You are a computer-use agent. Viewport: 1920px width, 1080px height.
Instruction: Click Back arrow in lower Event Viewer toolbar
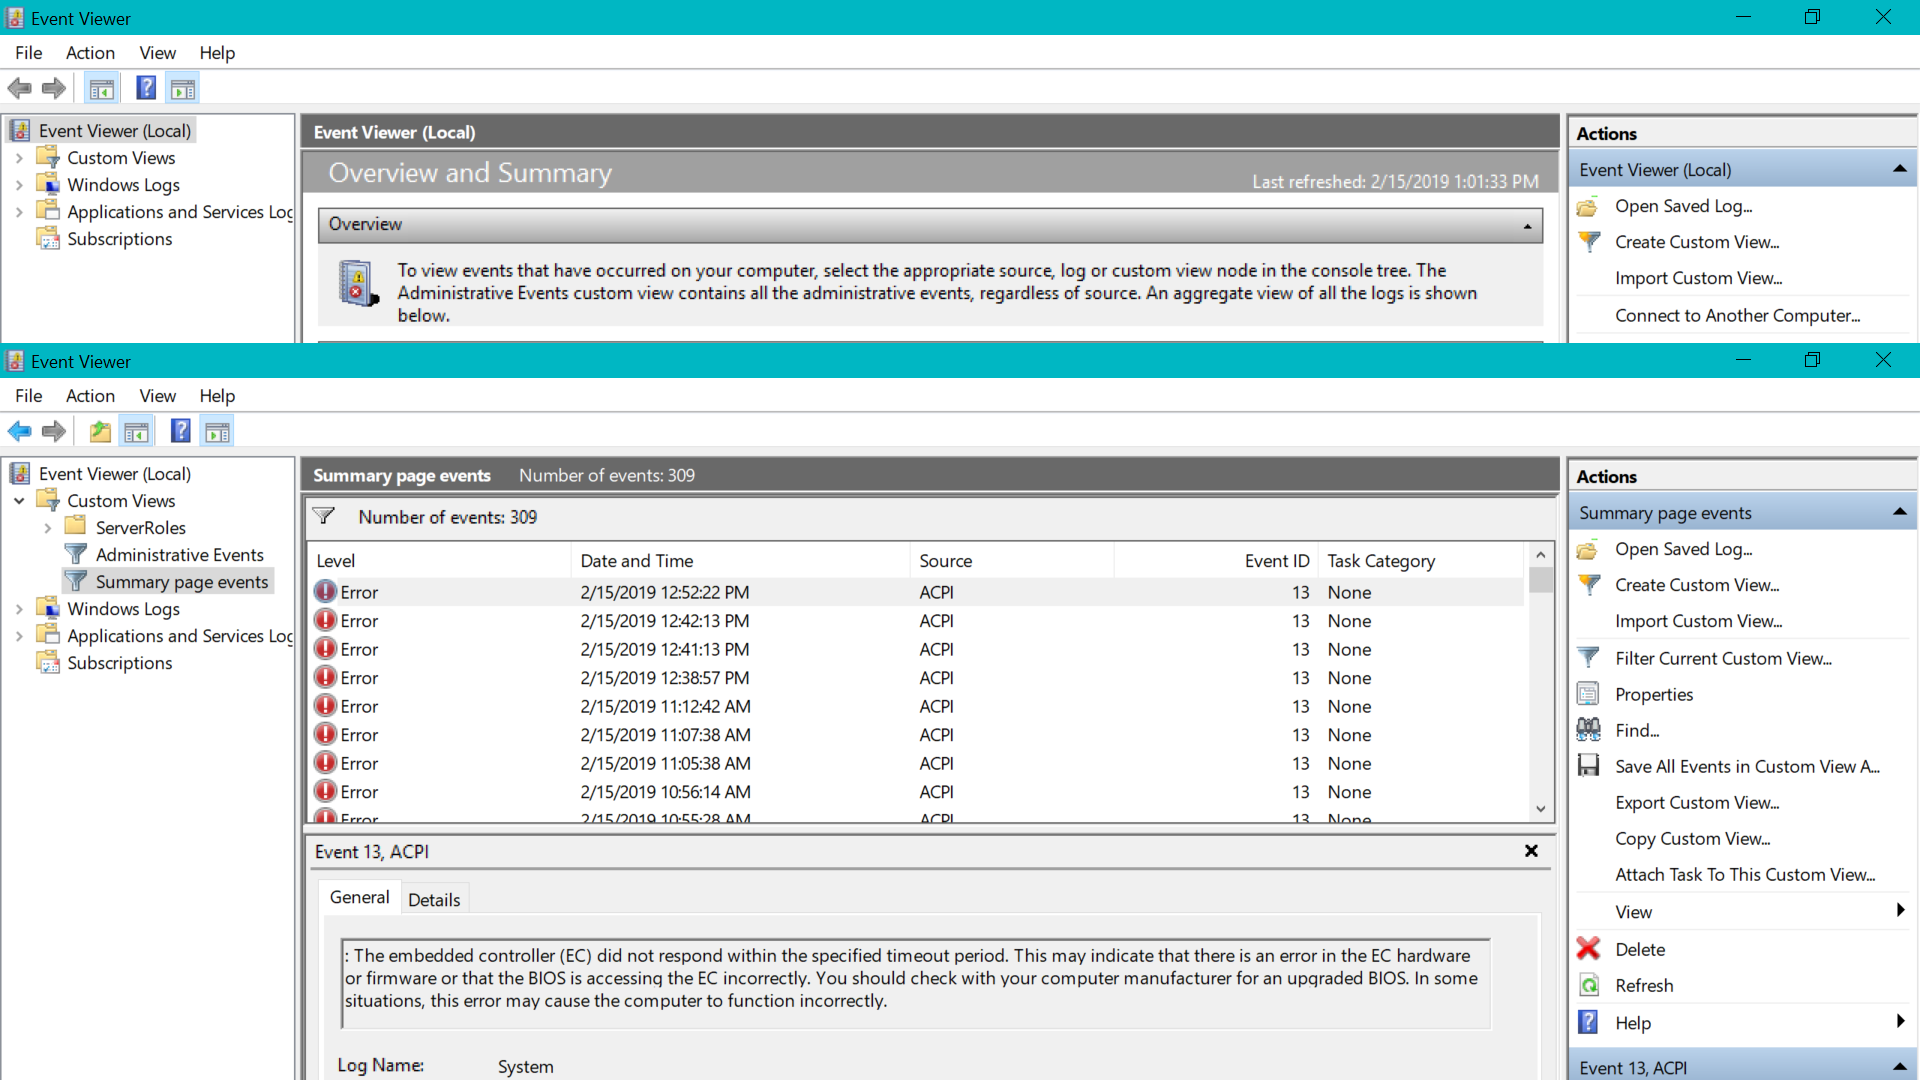(20, 432)
